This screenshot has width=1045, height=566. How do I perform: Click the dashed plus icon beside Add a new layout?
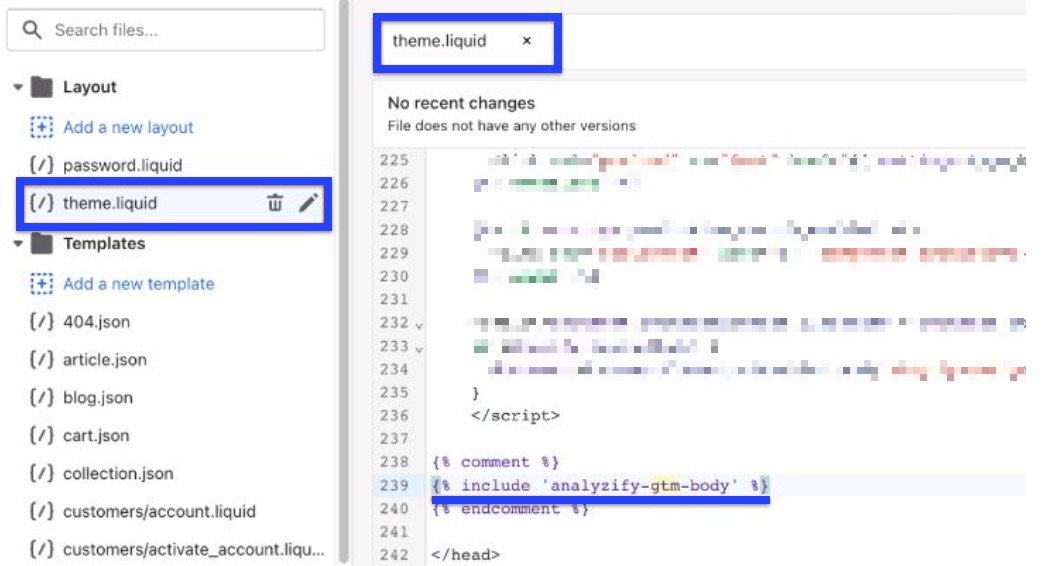click(41, 127)
